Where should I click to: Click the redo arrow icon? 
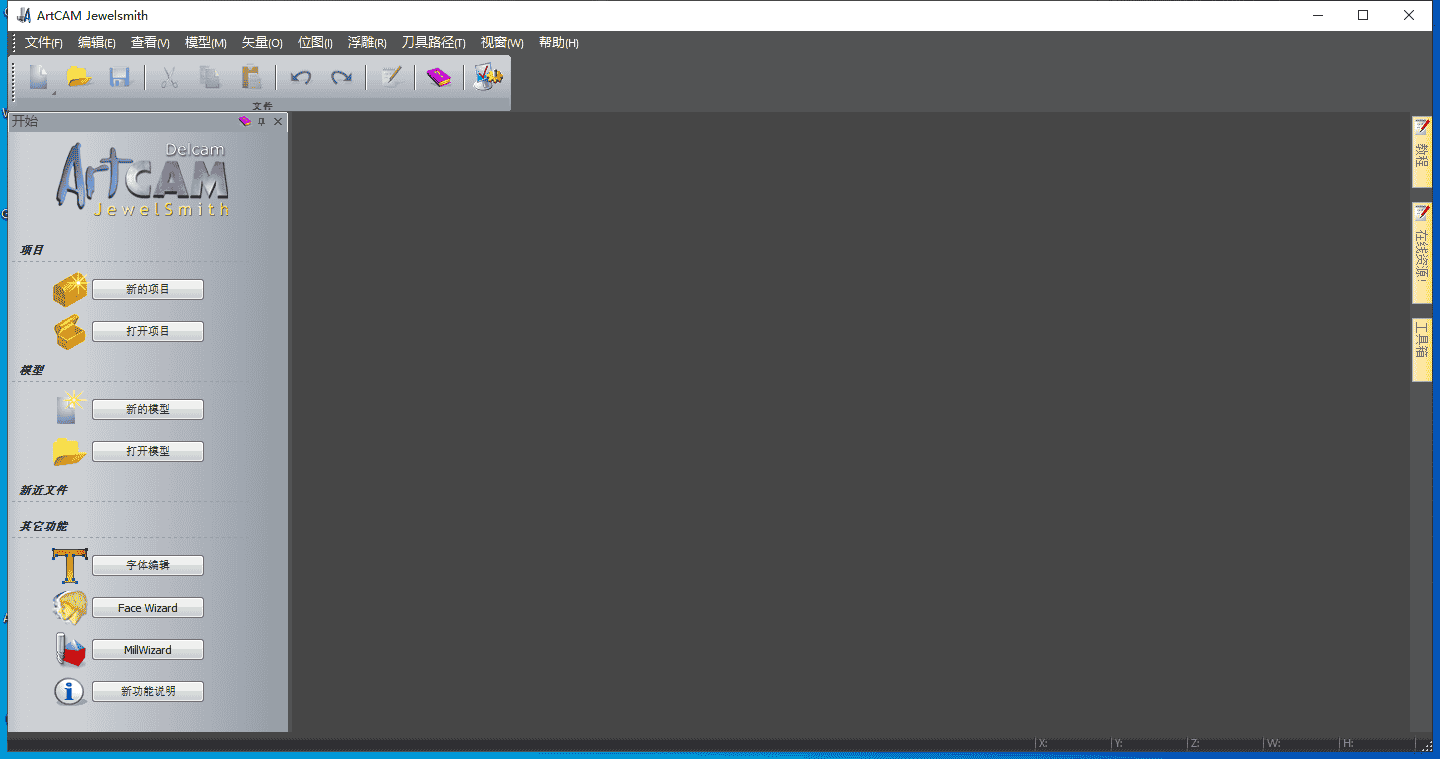point(342,77)
